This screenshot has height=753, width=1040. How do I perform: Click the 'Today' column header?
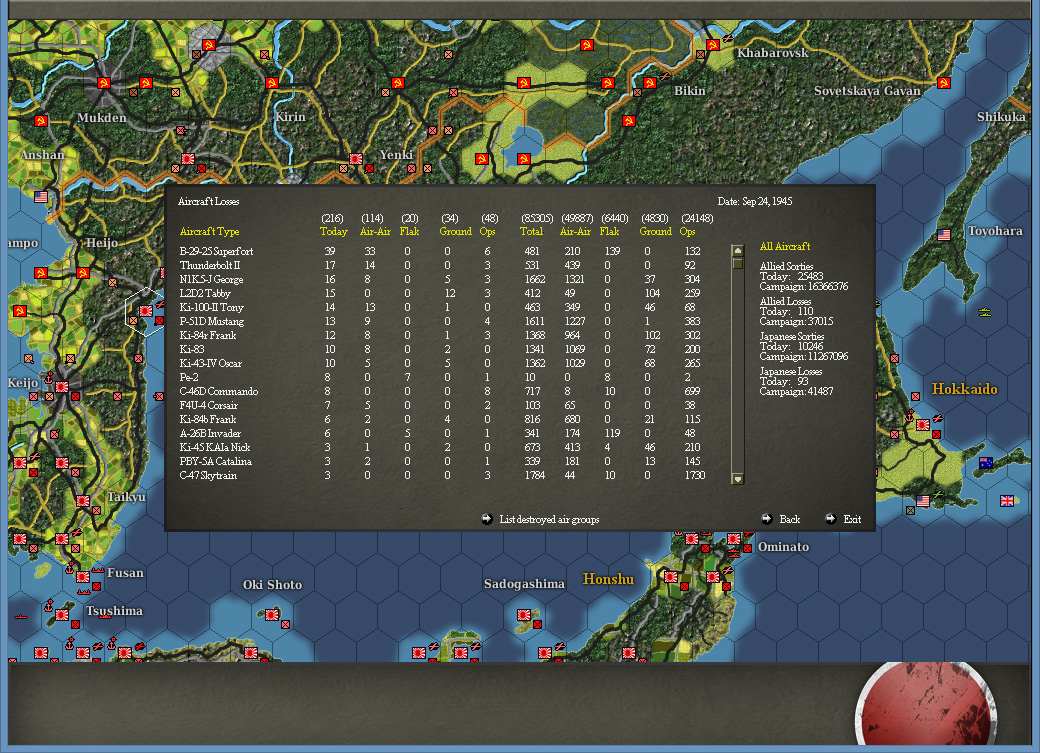[x=333, y=231]
